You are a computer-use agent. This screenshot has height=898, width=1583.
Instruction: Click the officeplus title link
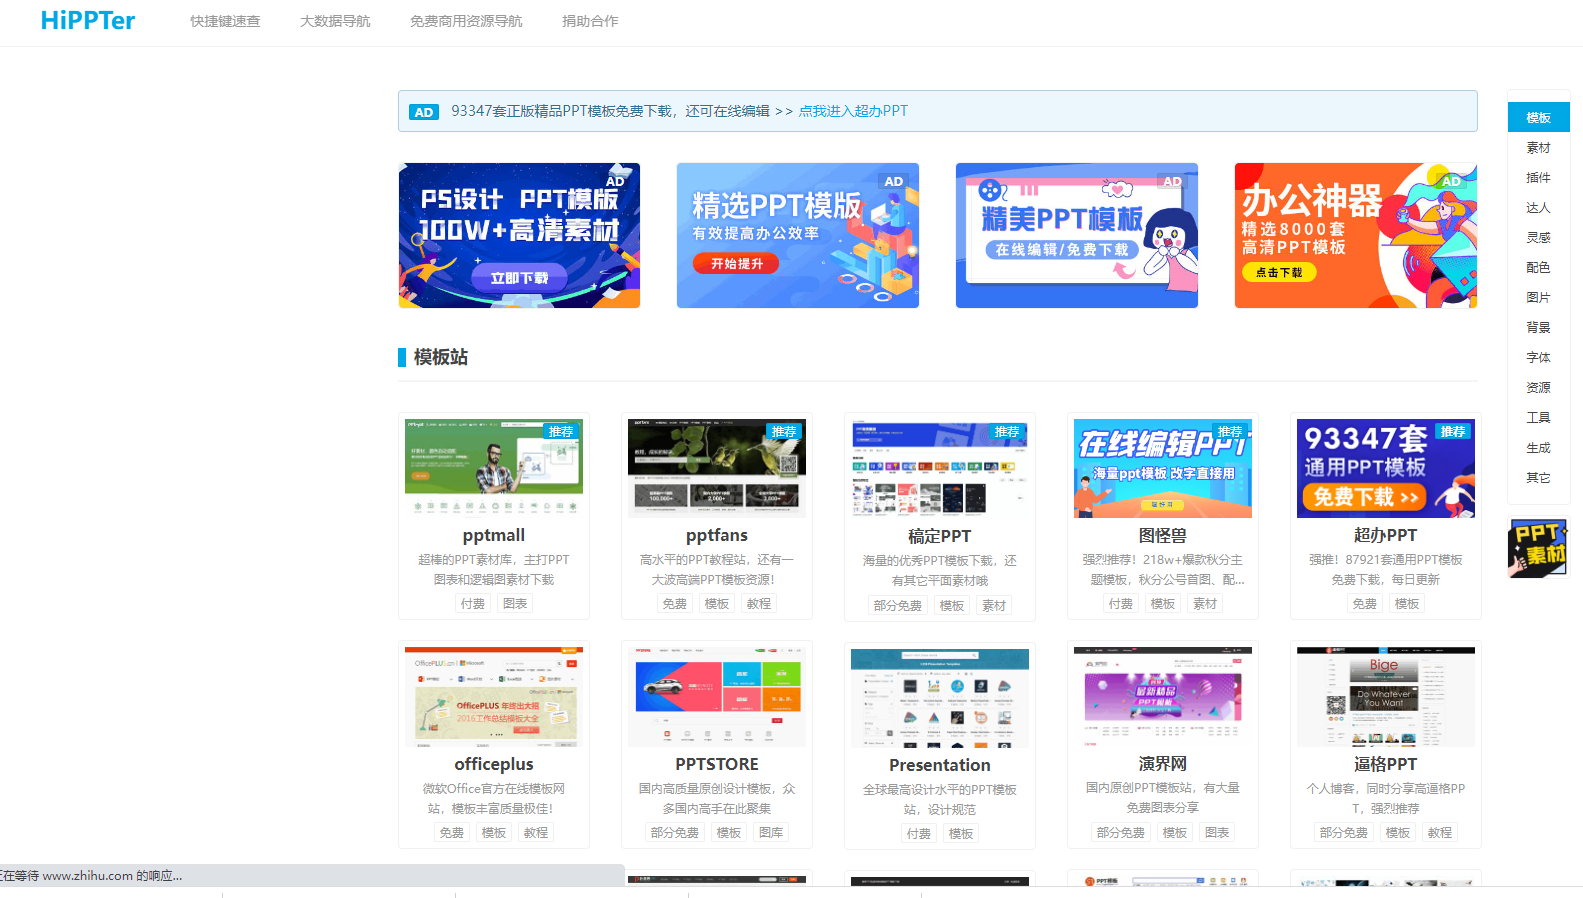coord(494,765)
